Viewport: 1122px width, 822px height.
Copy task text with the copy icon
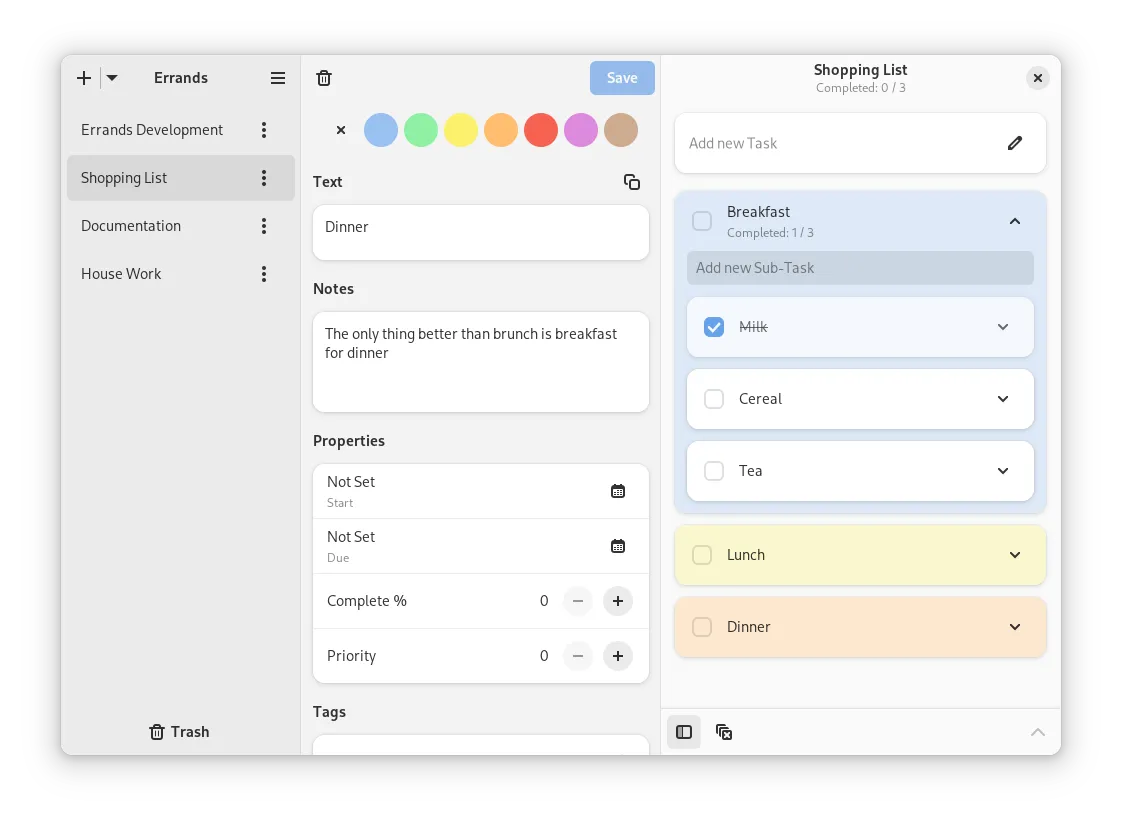coord(632,182)
